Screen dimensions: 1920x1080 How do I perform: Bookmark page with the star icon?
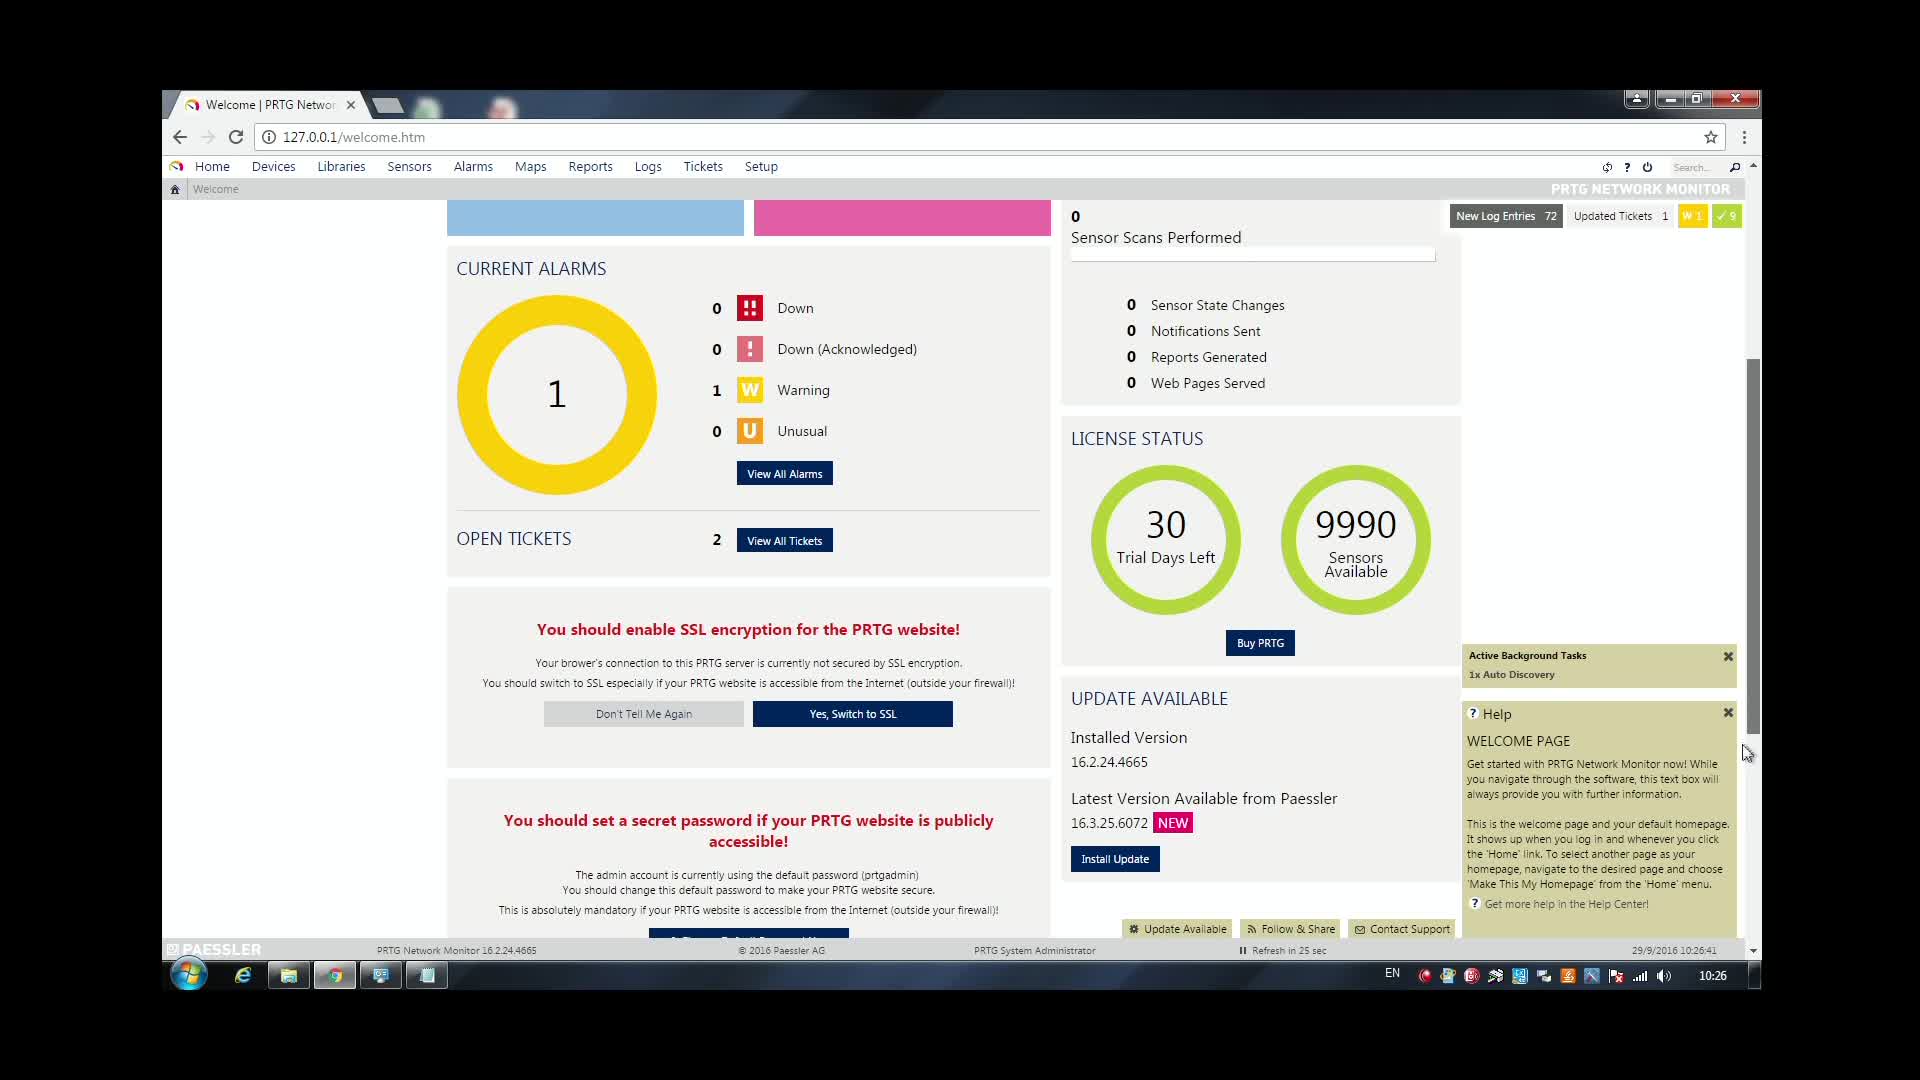(x=1711, y=137)
